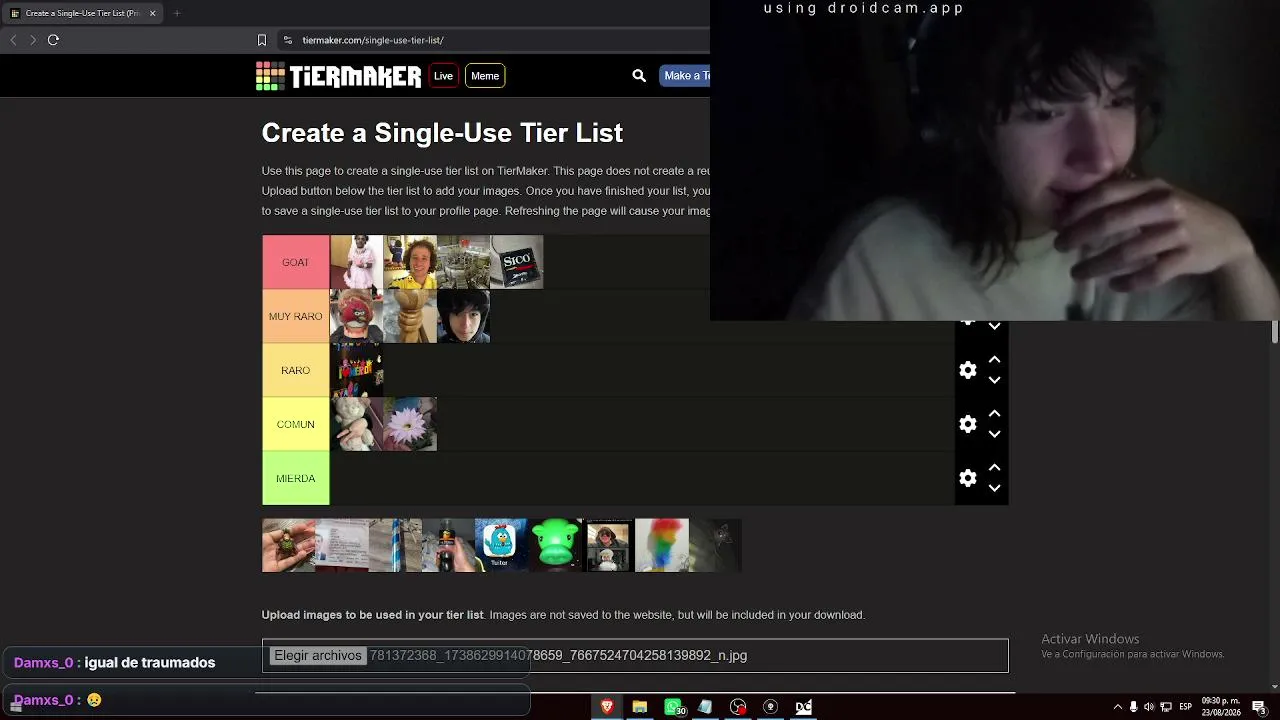Click the Elegir archivos upload button
Viewport: 1280px width, 720px height.
(x=318, y=656)
